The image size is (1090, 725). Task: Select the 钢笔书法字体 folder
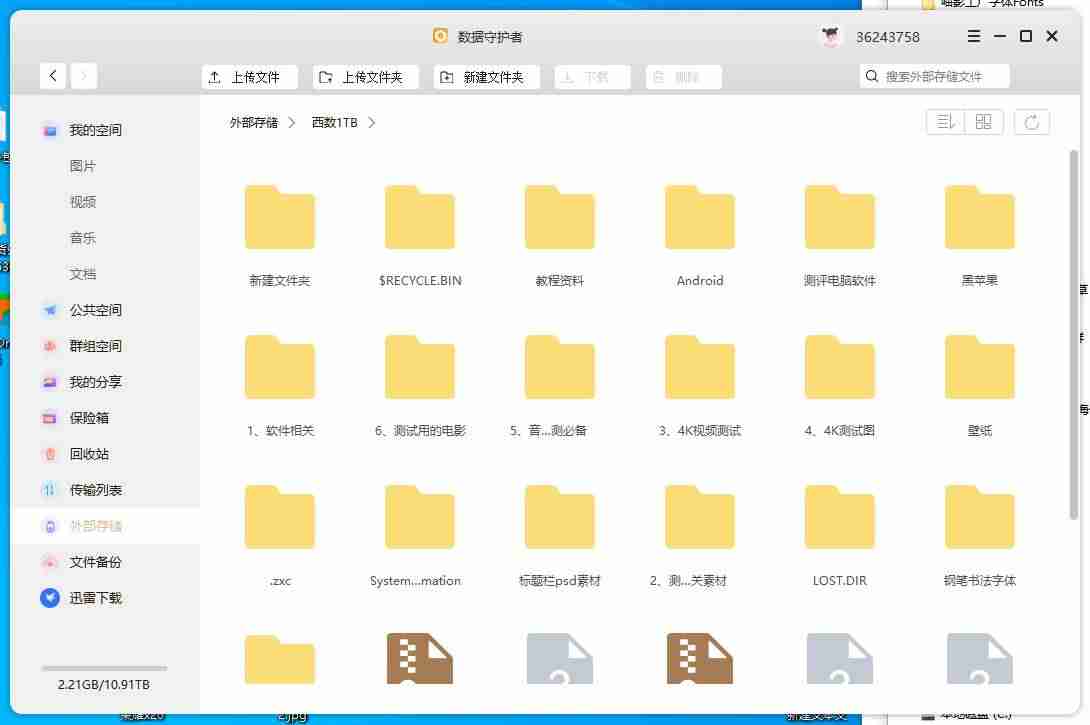979,517
